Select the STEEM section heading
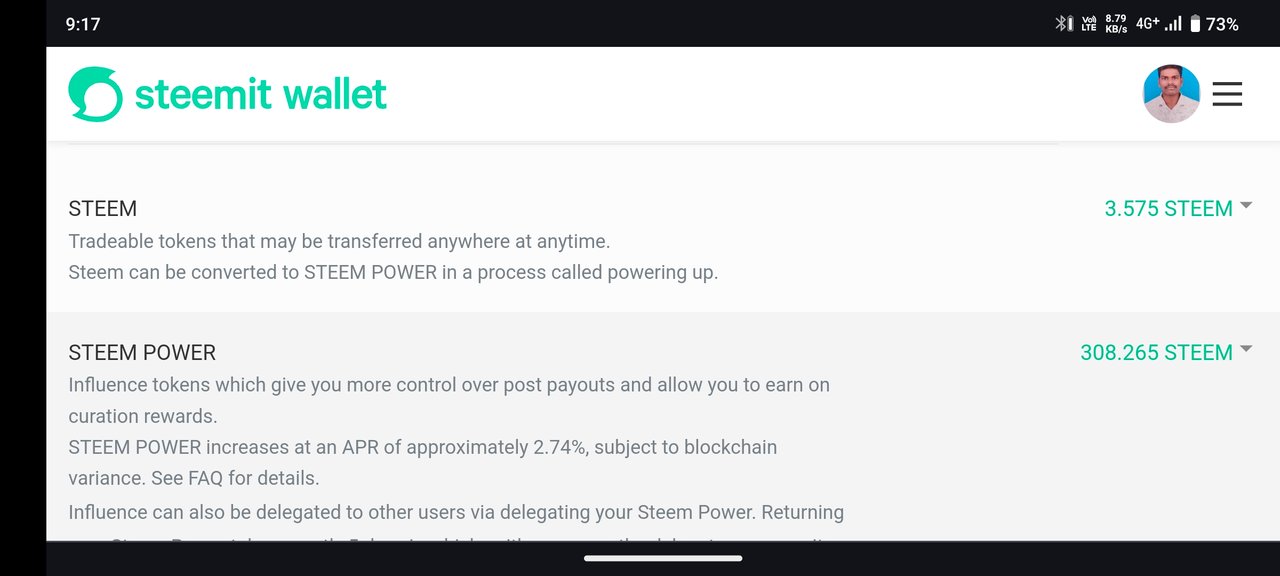Image resolution: width=1280 pixels, height=576 pixels. [x=103, y=208]
